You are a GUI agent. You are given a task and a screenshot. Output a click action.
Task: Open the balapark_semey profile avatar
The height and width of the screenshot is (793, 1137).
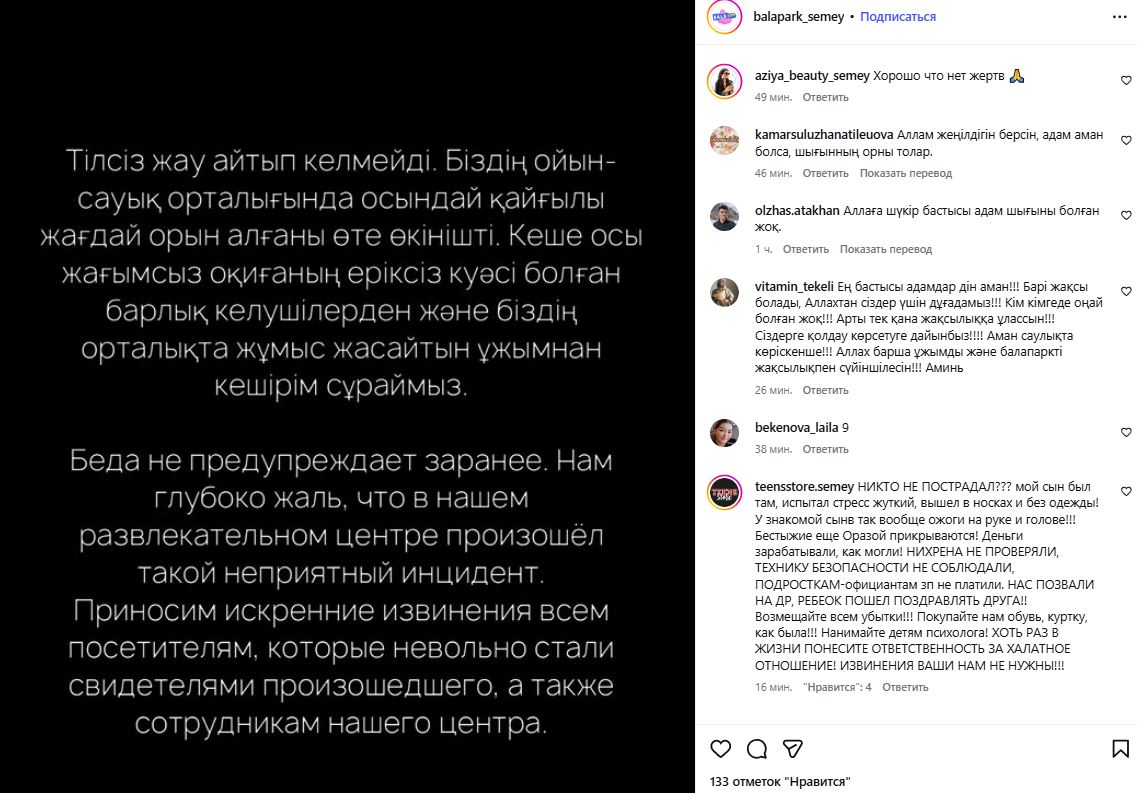[724, 17]
